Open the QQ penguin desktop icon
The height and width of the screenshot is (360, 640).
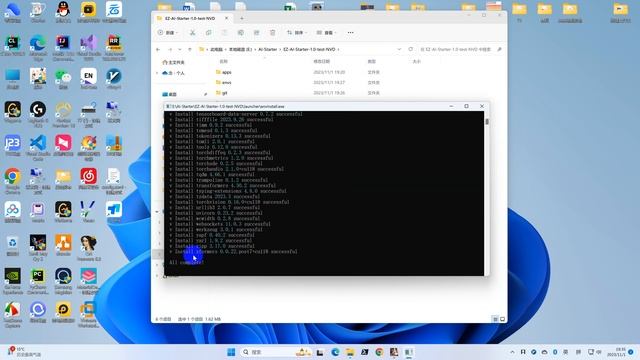point(63,12)
